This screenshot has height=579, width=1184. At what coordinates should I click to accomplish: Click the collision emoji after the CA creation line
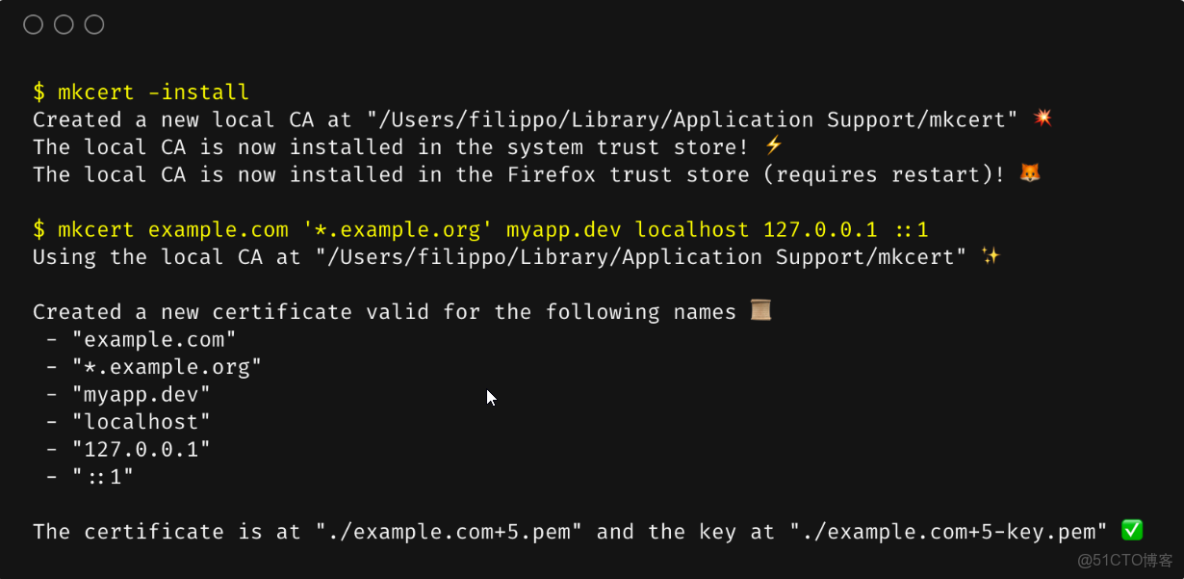coord(1042,119)
